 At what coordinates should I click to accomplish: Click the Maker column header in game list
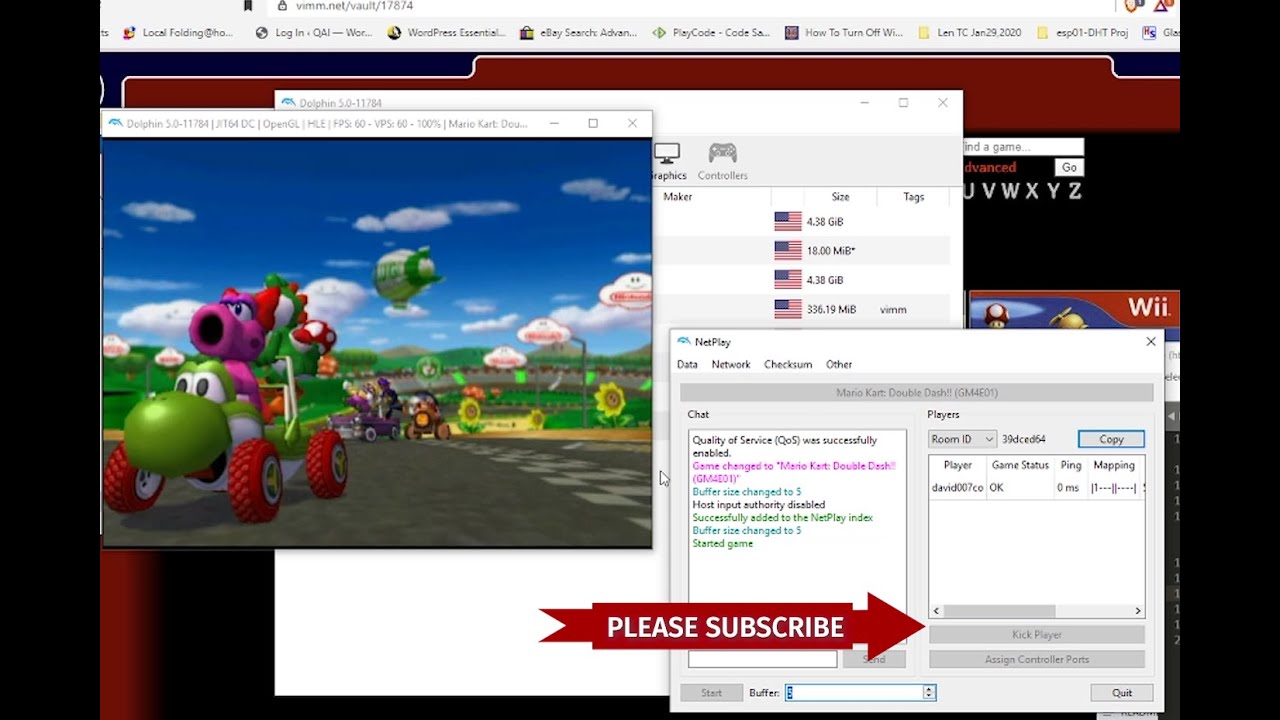point(677,197)
